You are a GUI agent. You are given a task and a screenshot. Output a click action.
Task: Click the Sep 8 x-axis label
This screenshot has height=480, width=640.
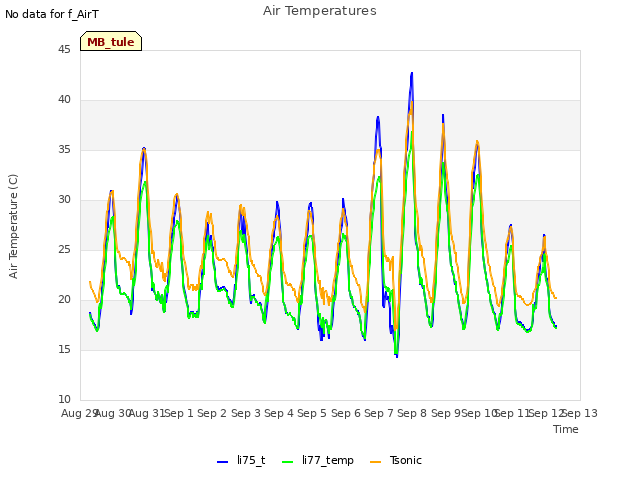coord(412,413)
